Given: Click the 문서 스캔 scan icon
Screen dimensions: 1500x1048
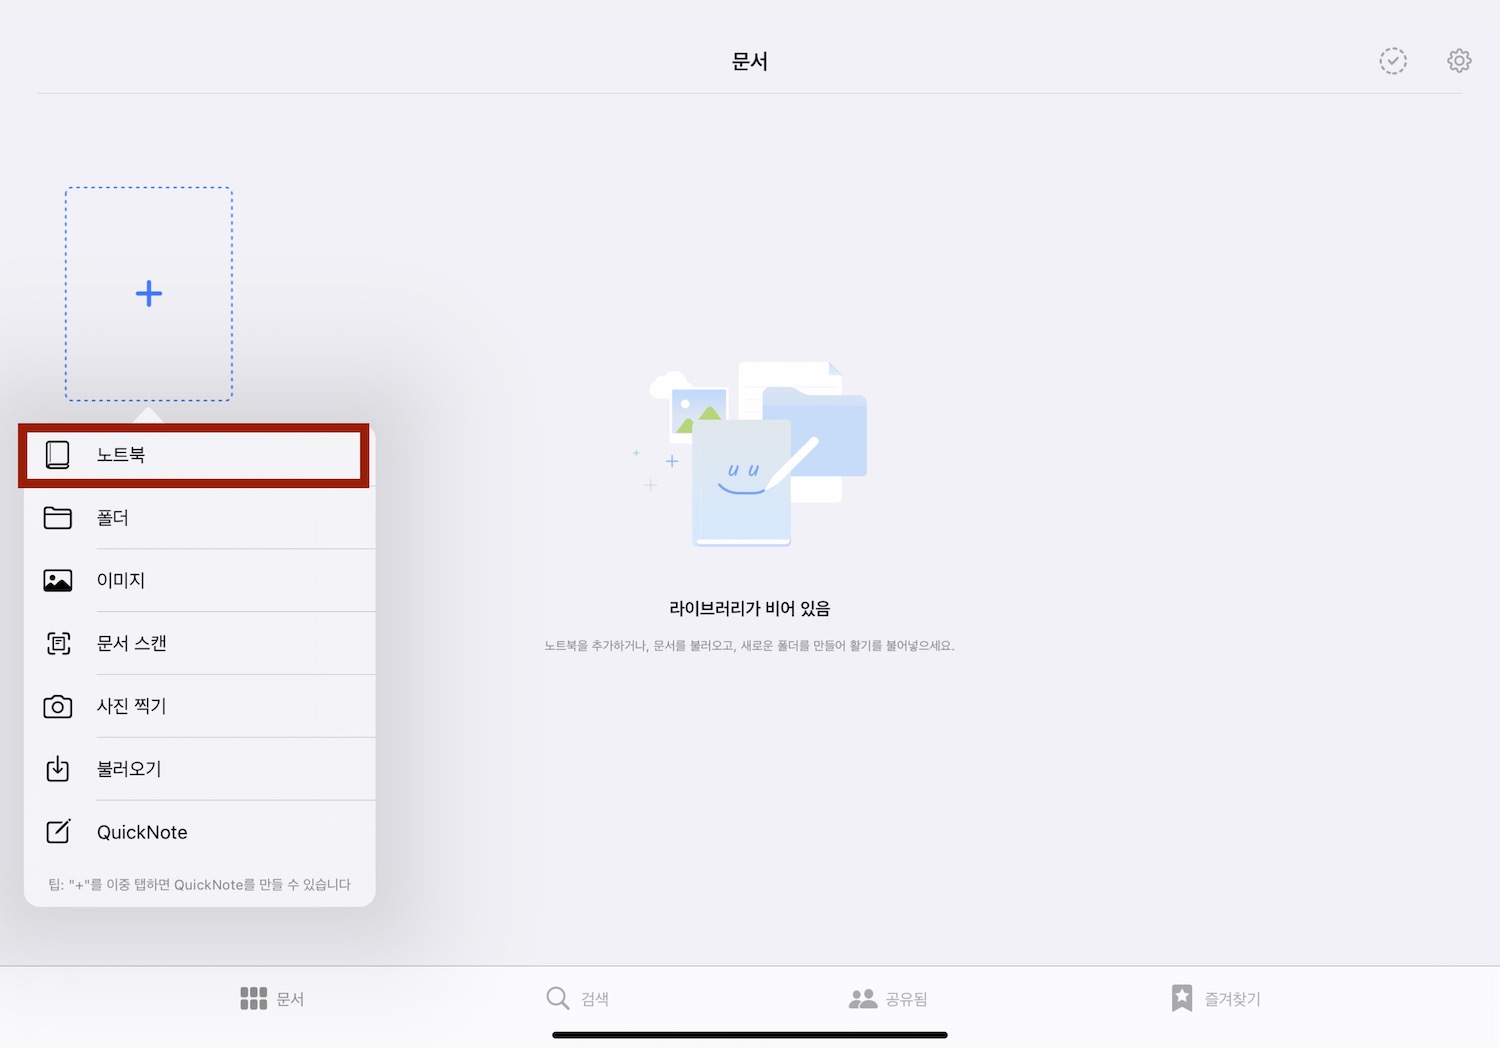Looking at the screenshot, I should tap(58, 643).
